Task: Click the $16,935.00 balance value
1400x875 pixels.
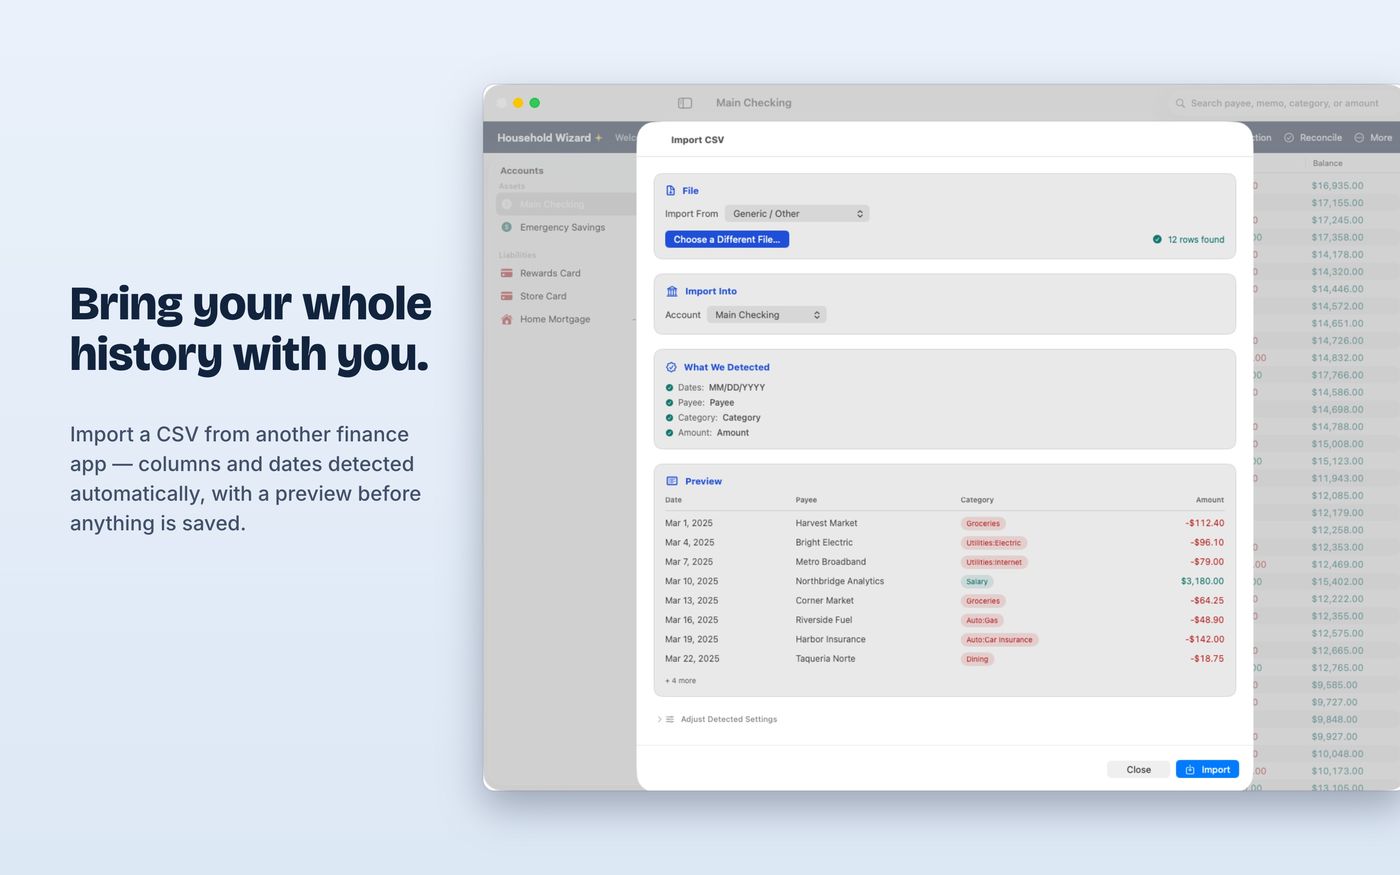Action: coord(1337,185)
